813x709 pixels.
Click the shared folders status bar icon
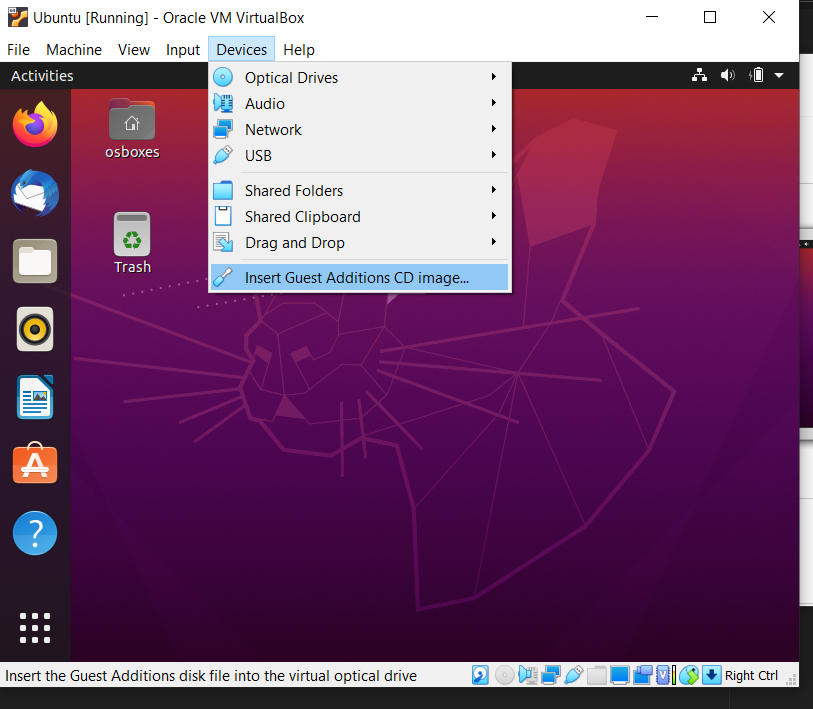[x=597, y=675]
